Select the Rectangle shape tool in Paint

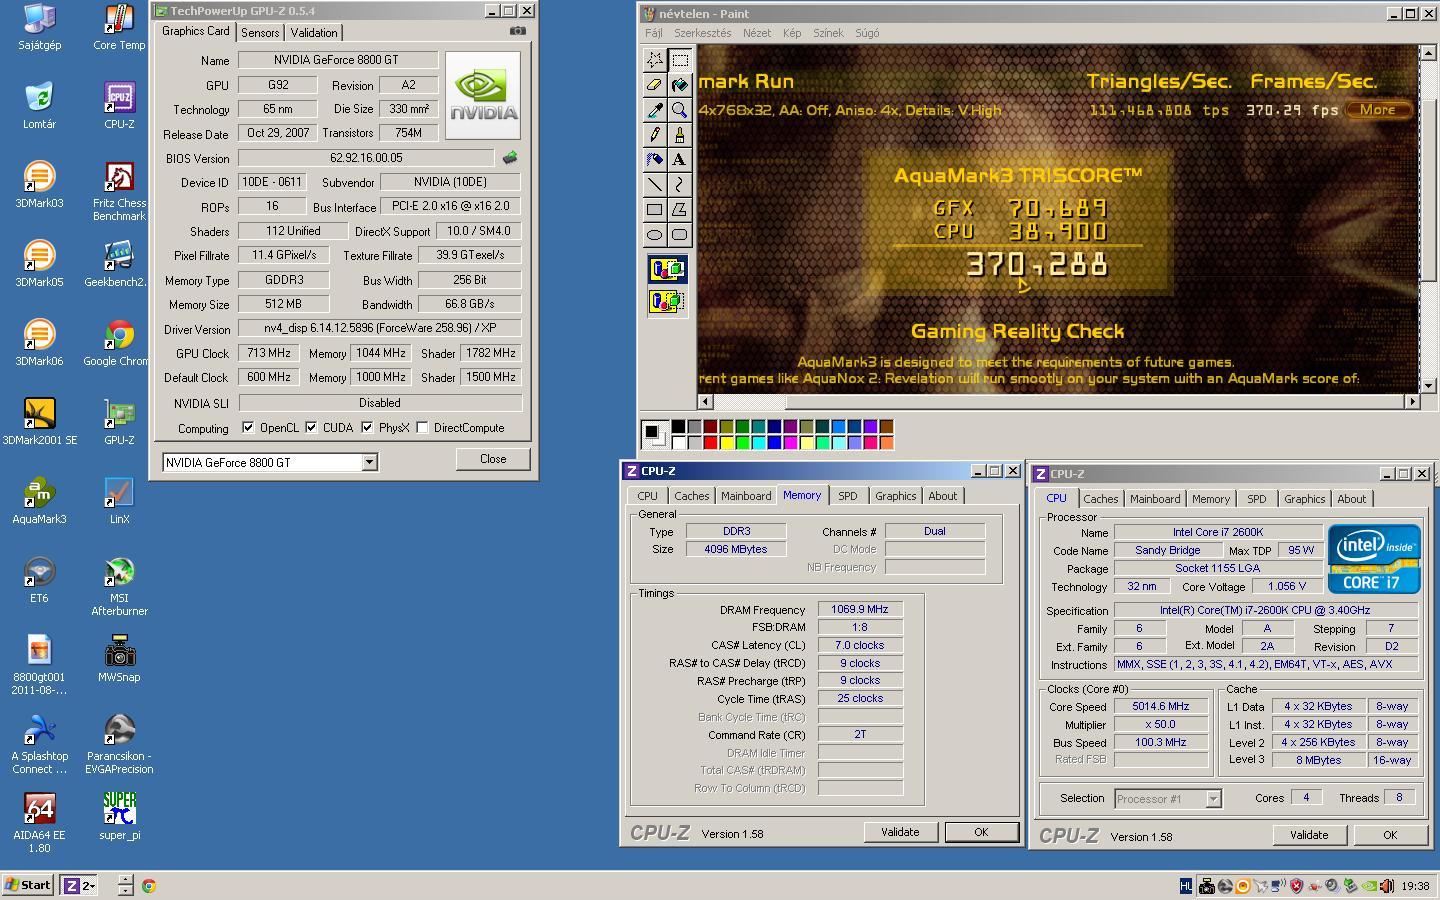tap(654, 209)
